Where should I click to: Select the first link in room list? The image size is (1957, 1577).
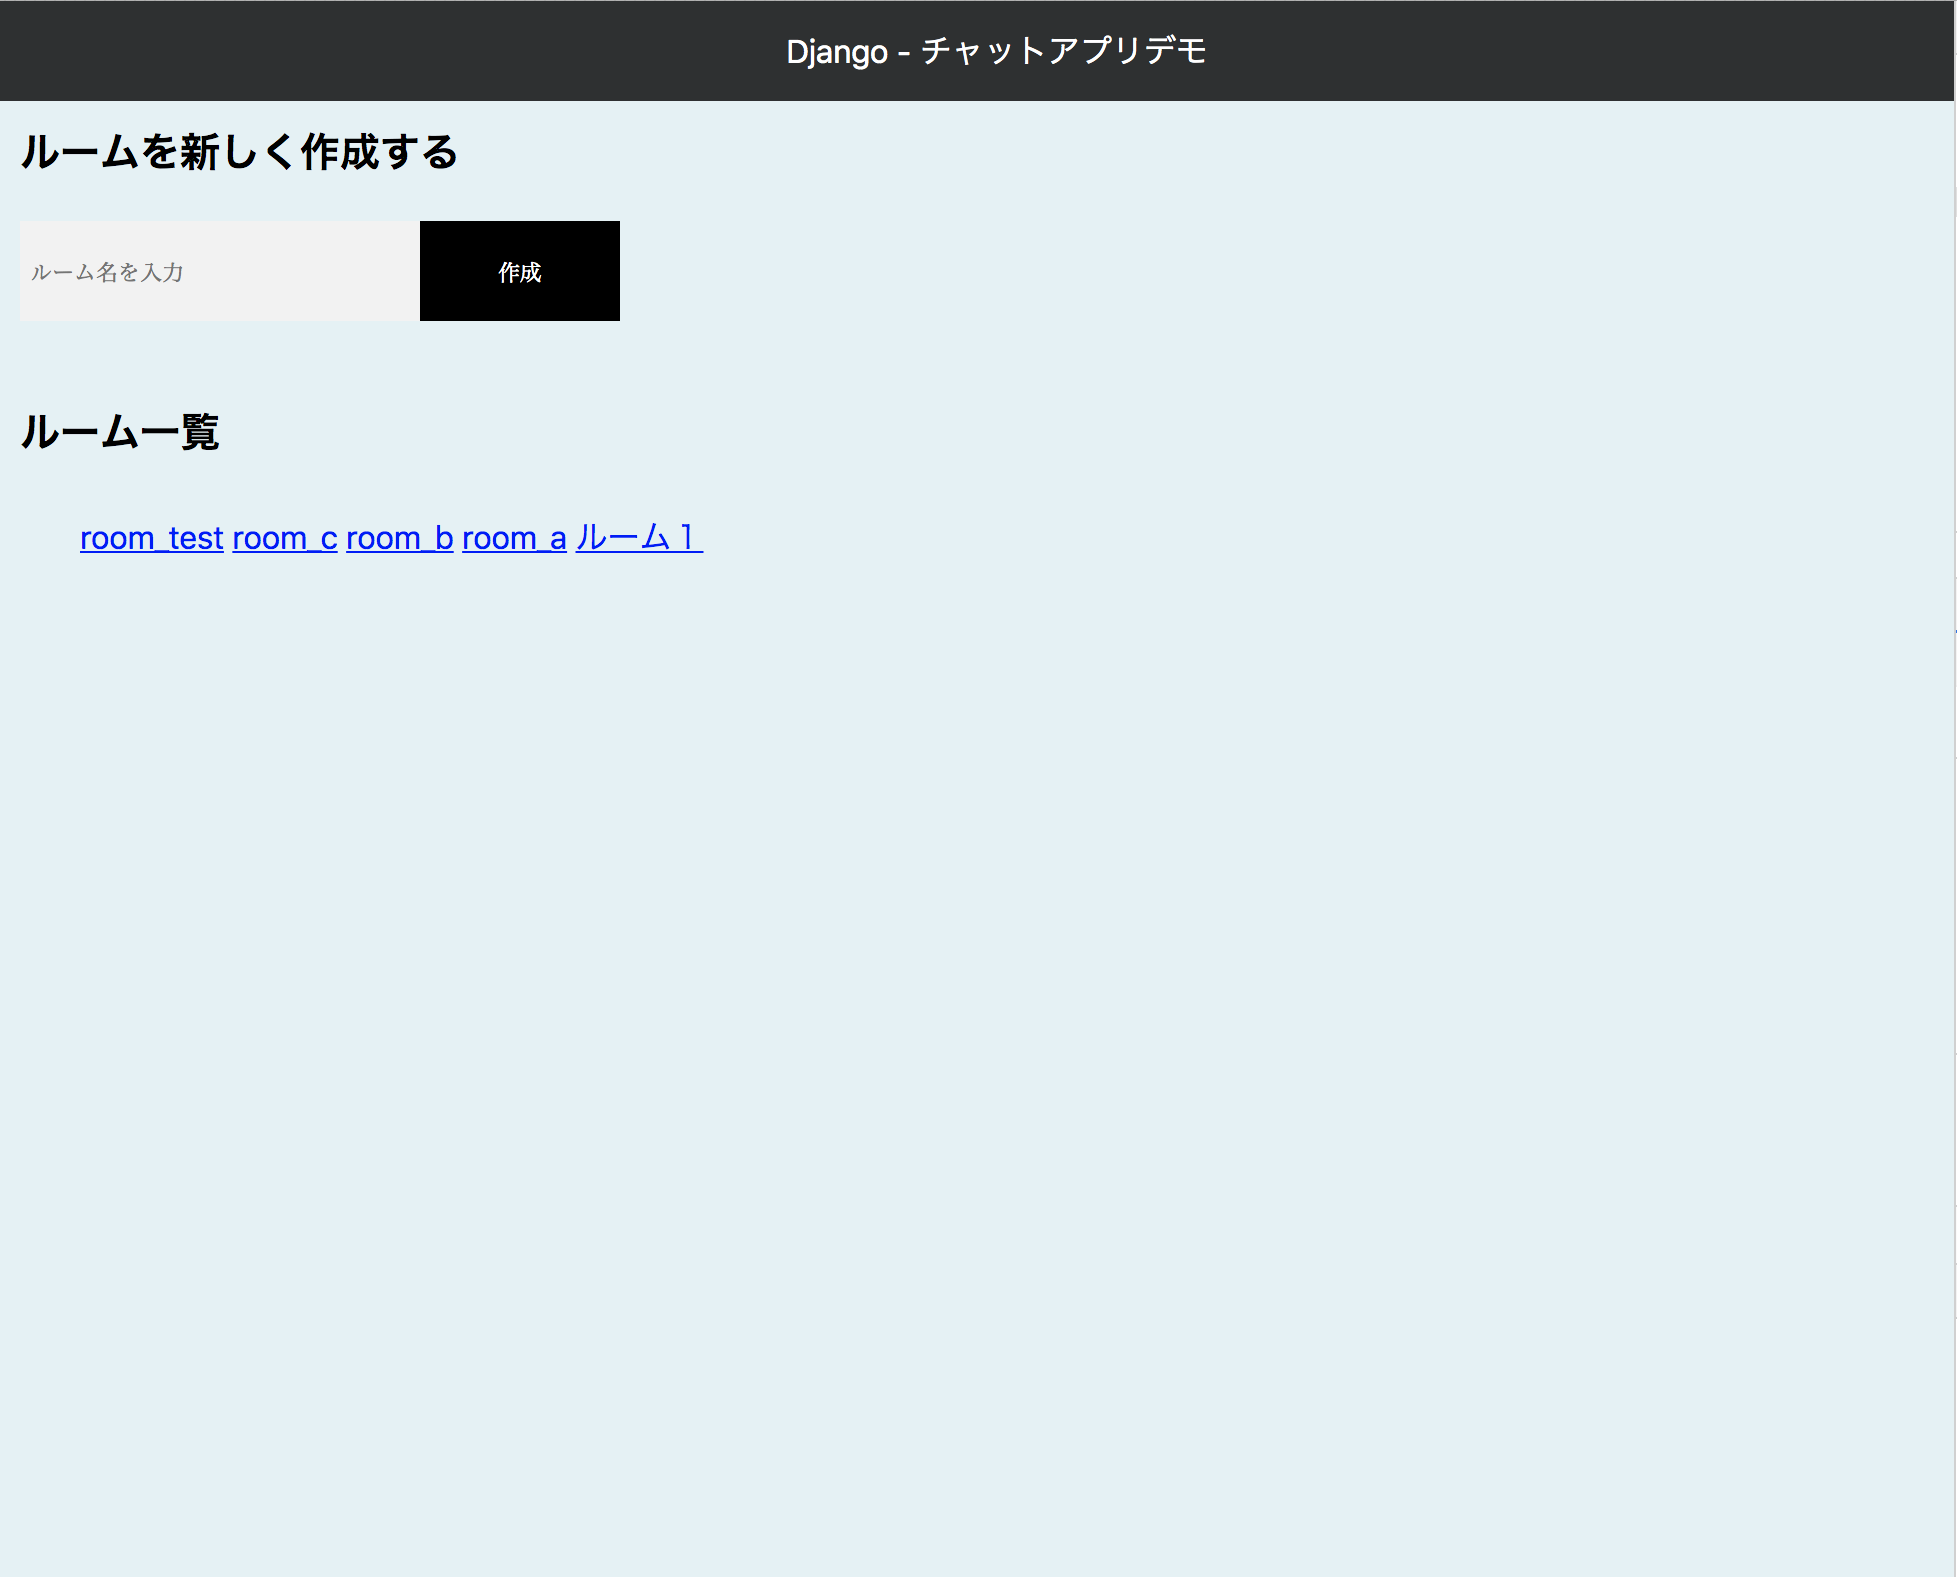[x=152, y=538]
